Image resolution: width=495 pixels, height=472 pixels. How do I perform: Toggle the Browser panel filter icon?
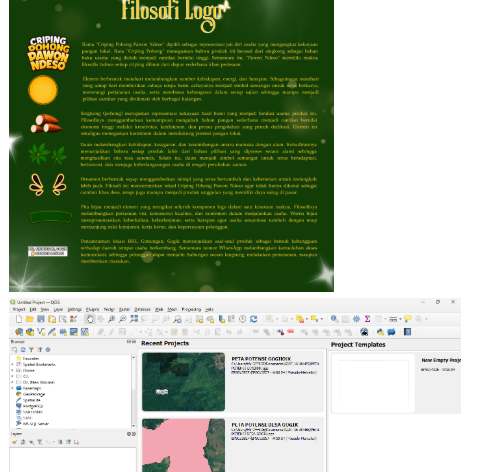coord(31,350)
